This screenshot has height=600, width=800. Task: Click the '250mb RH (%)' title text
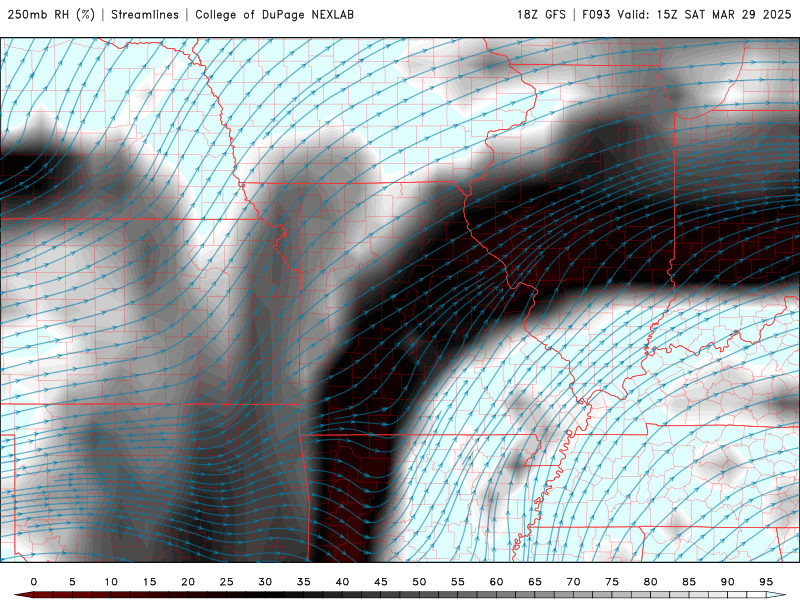pos(51,15)
